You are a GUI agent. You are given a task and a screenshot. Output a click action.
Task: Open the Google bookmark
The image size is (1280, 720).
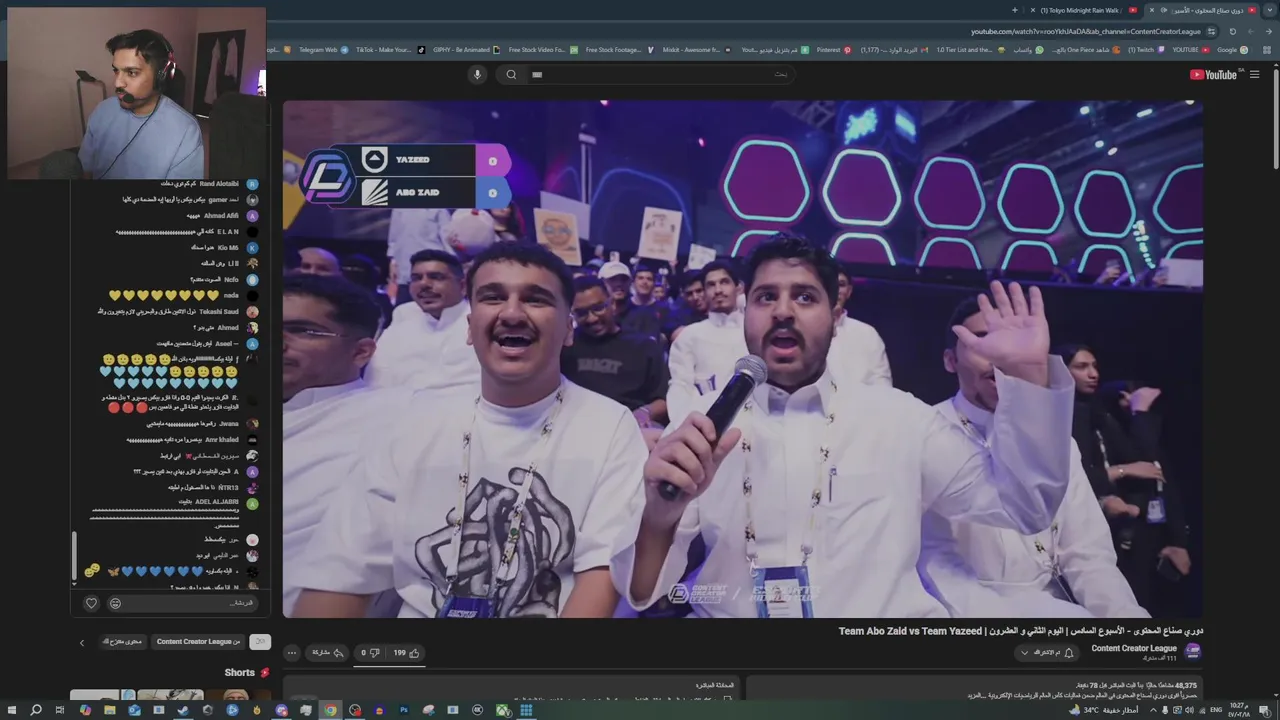pos(1232,49)
